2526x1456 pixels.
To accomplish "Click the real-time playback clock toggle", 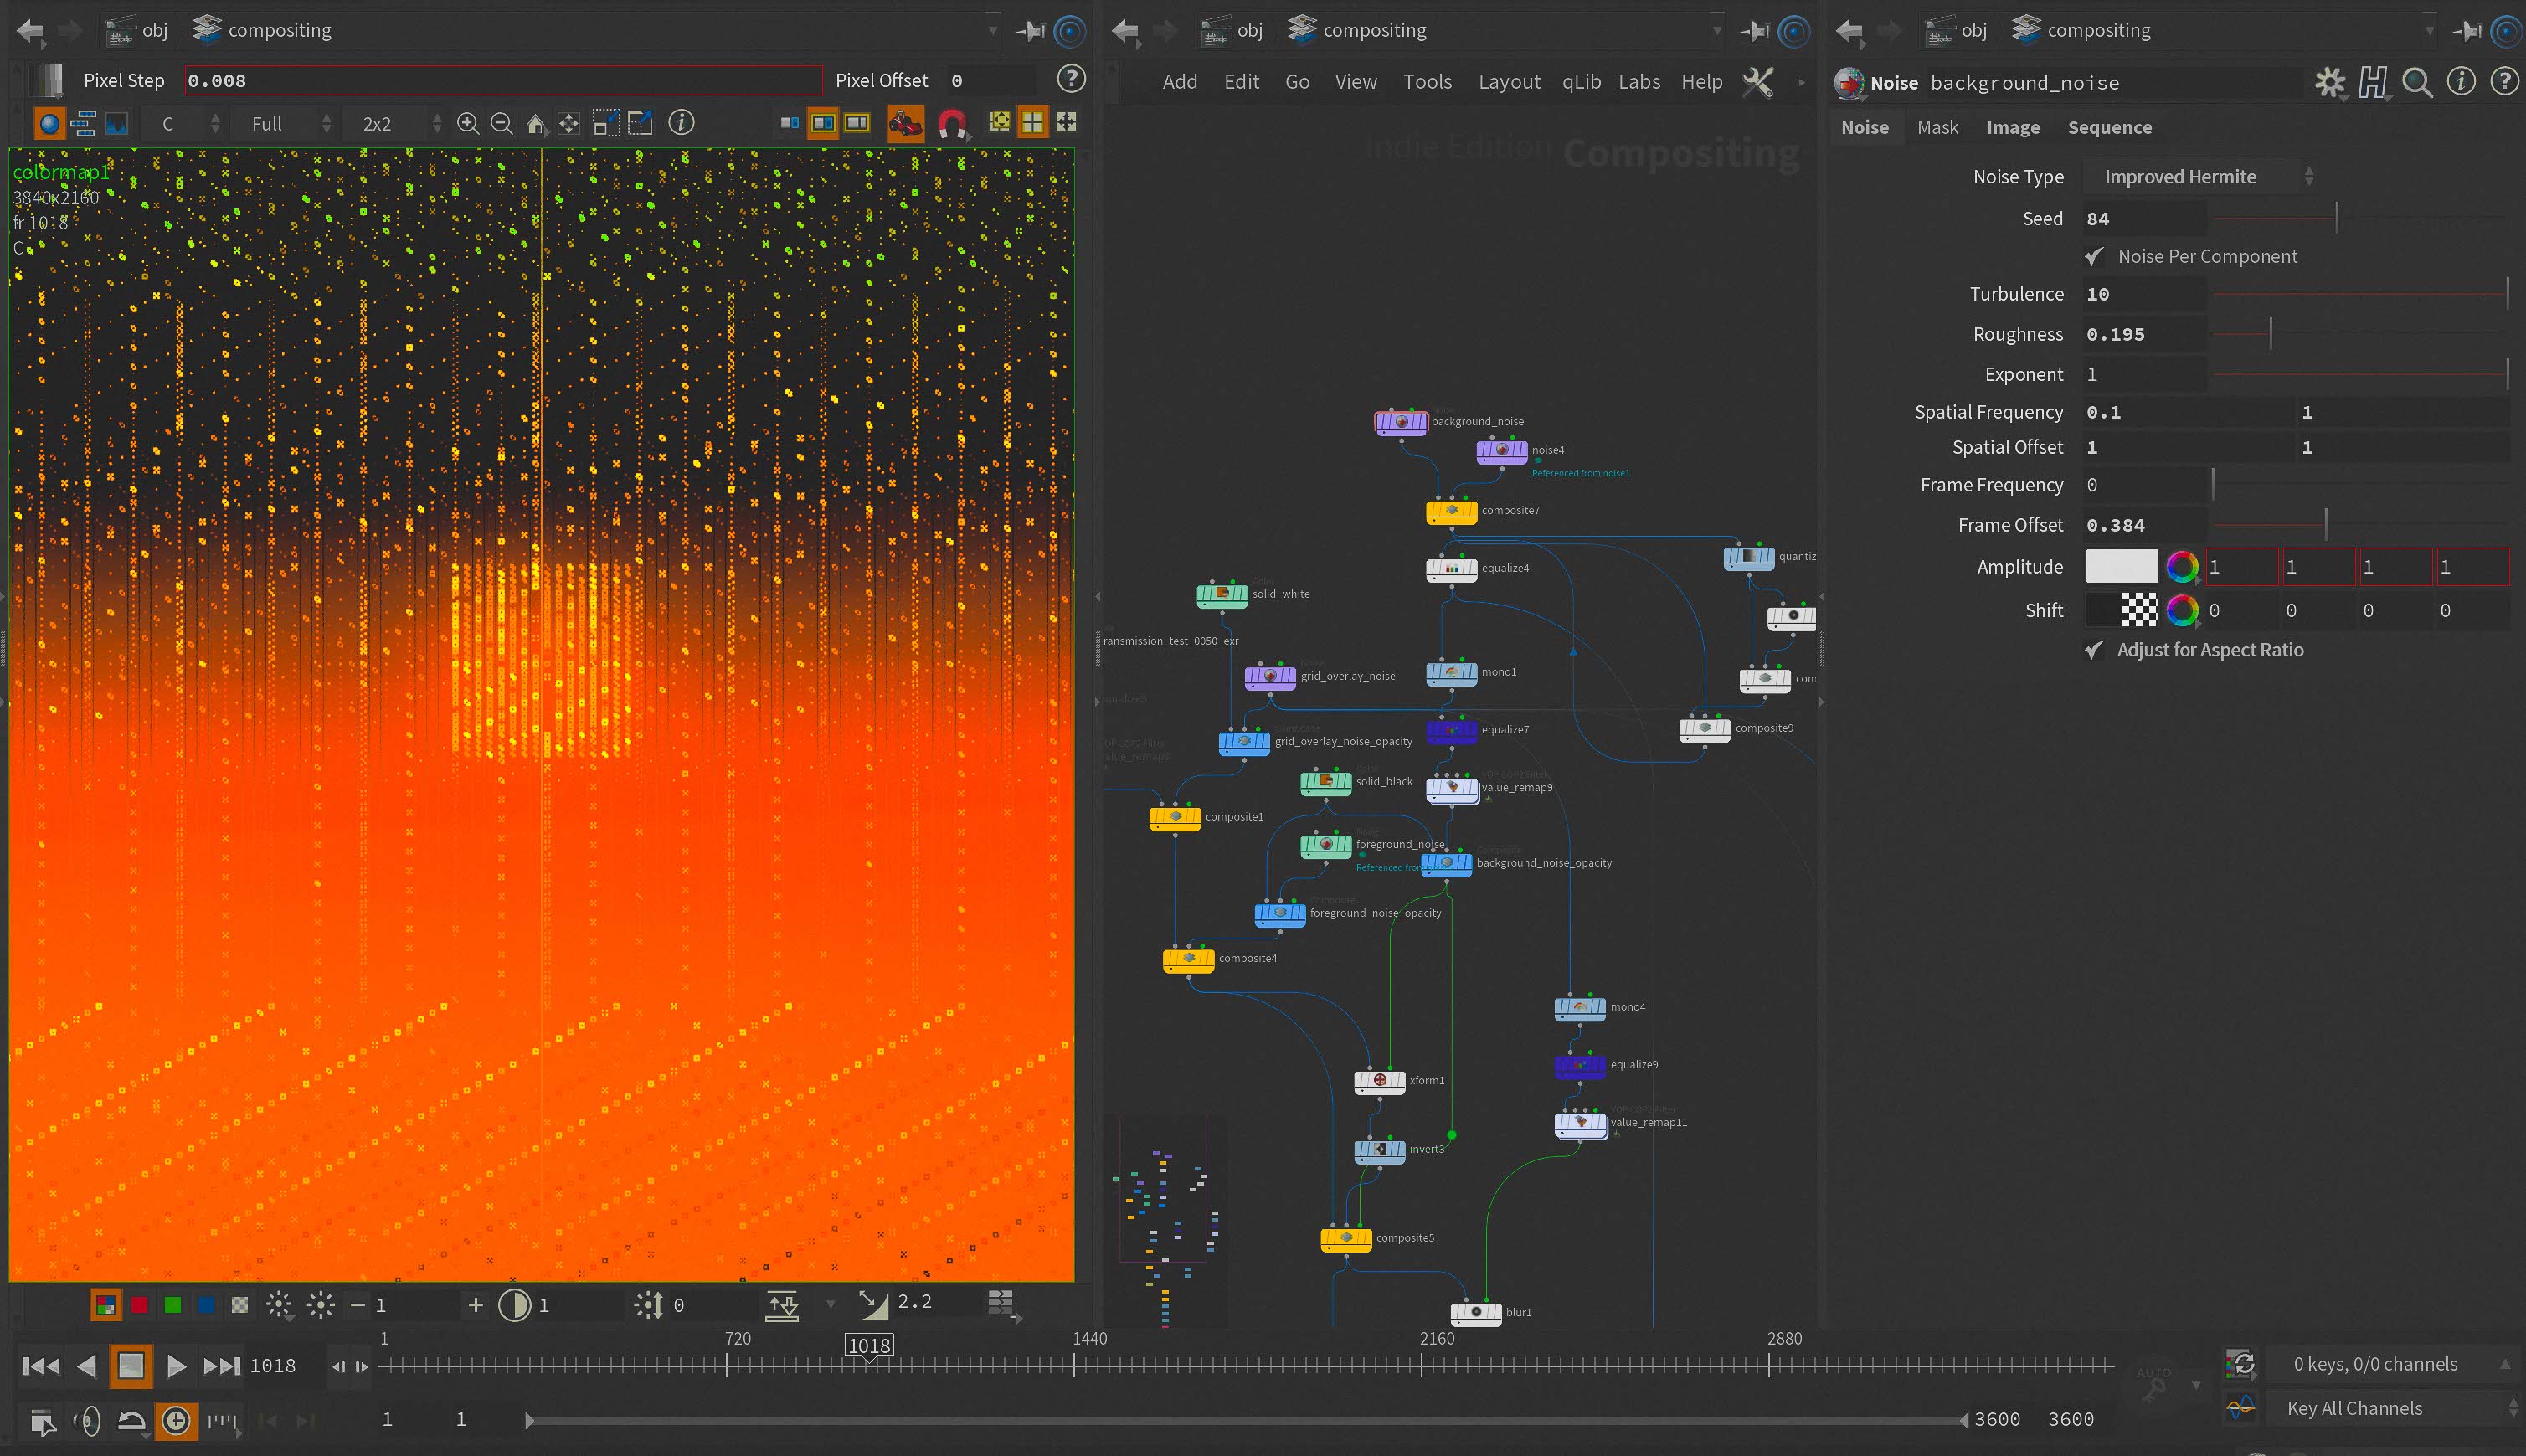I will coord(176,1420).
